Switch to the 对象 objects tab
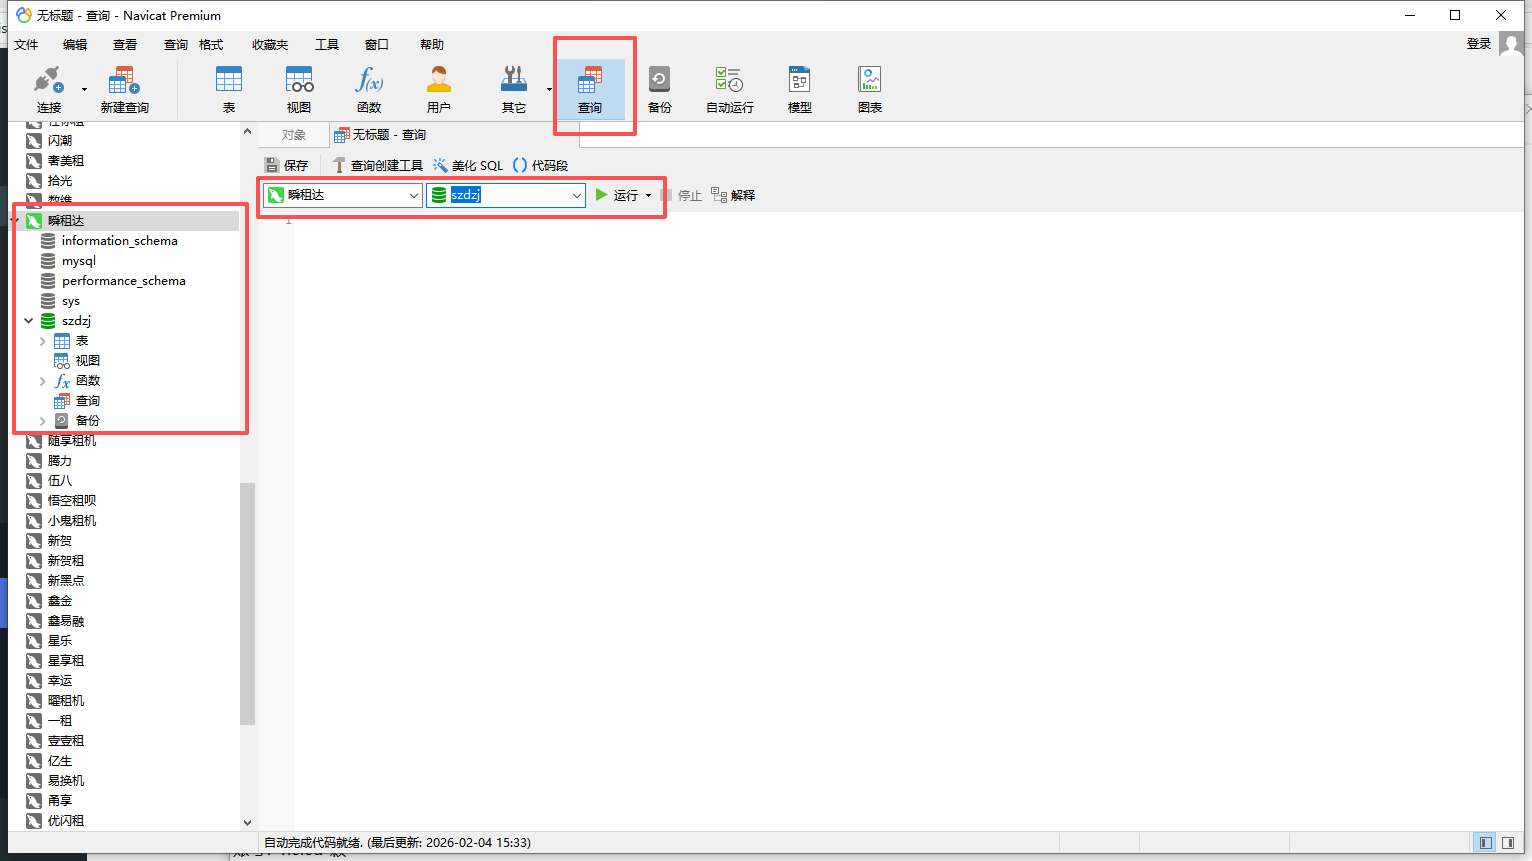The width and height of the screenshot is (1532, 861). click(294, 135)
